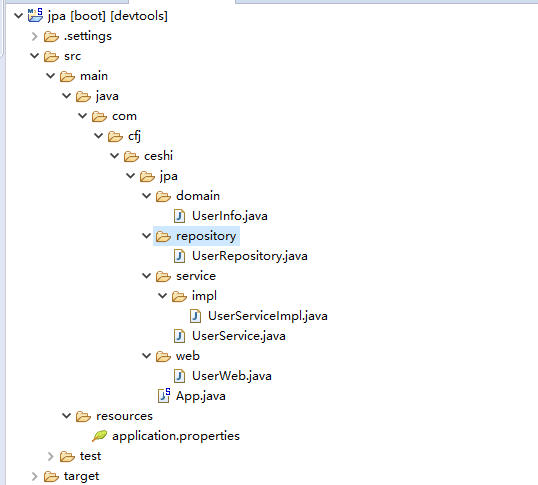Select the UserServiceImpl.java label
Image resolution: width=538 pixels, height=485 pixels.
click(x=268, y=316)
